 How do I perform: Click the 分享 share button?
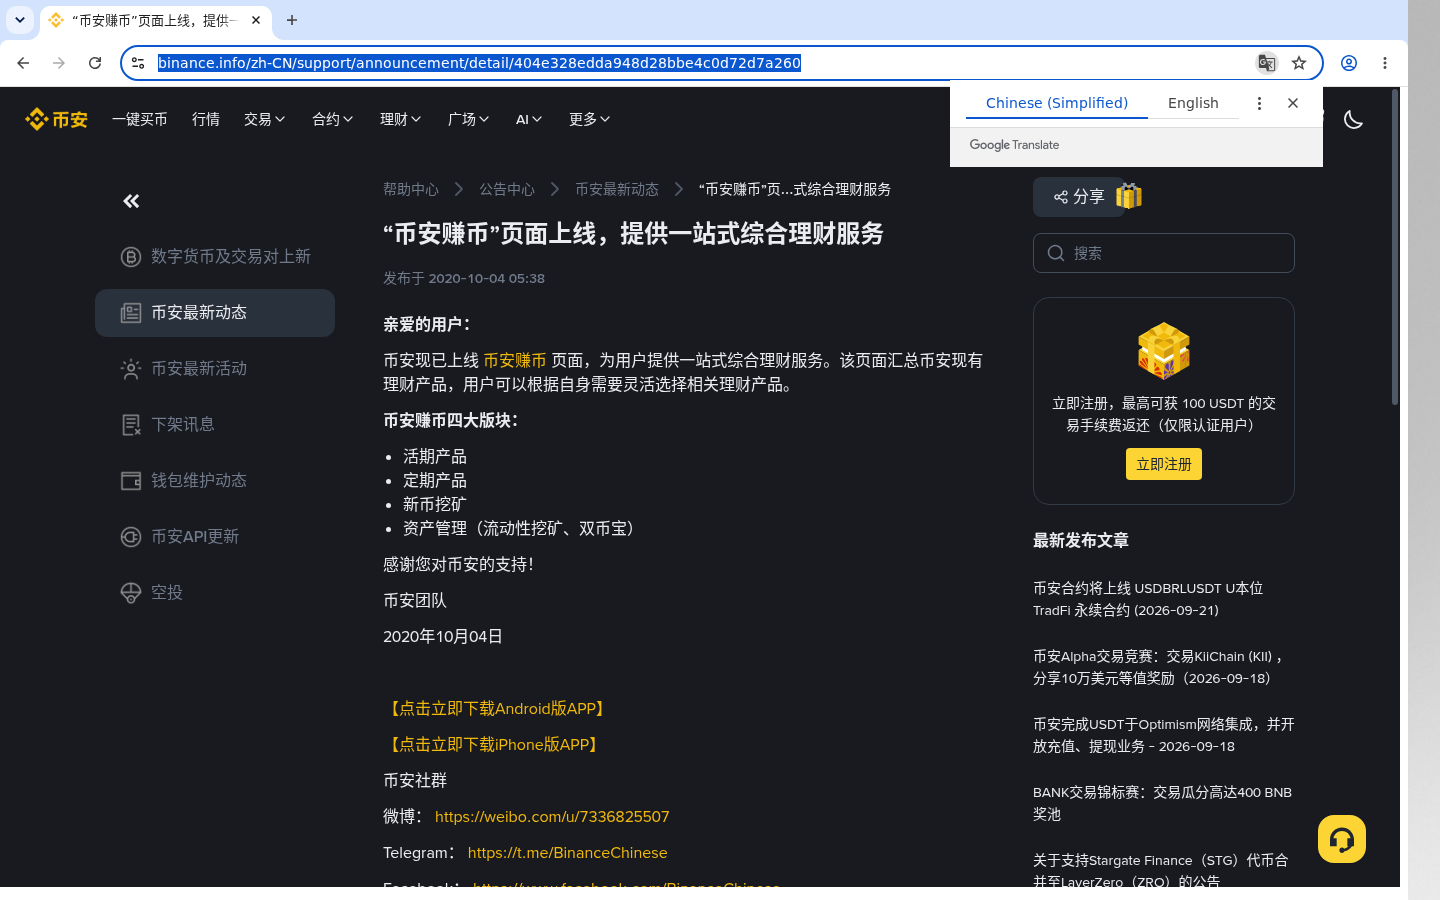(x=1079, y=197)
